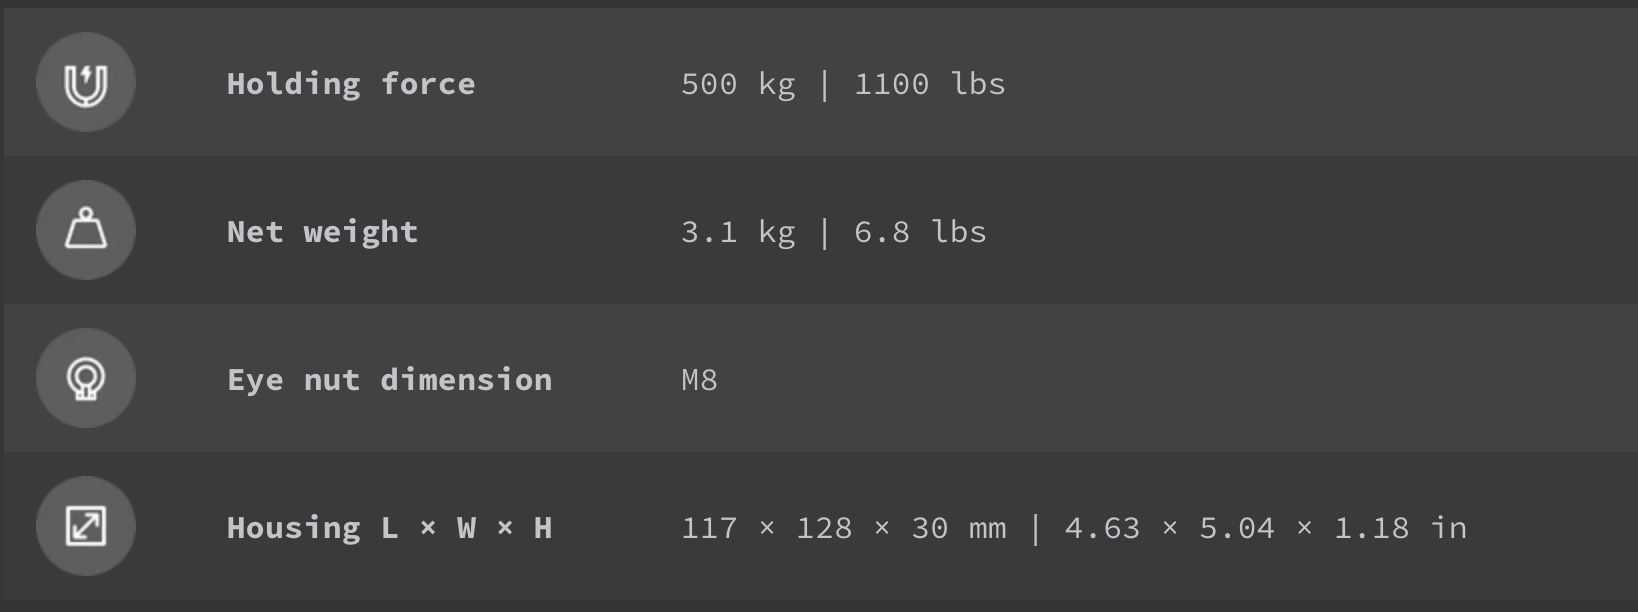This screenshot has height=612, width=1638.
Task: Click the 4.63 × 5.04 × 1.18 in dimensions
Action: tap(1266, 528)
